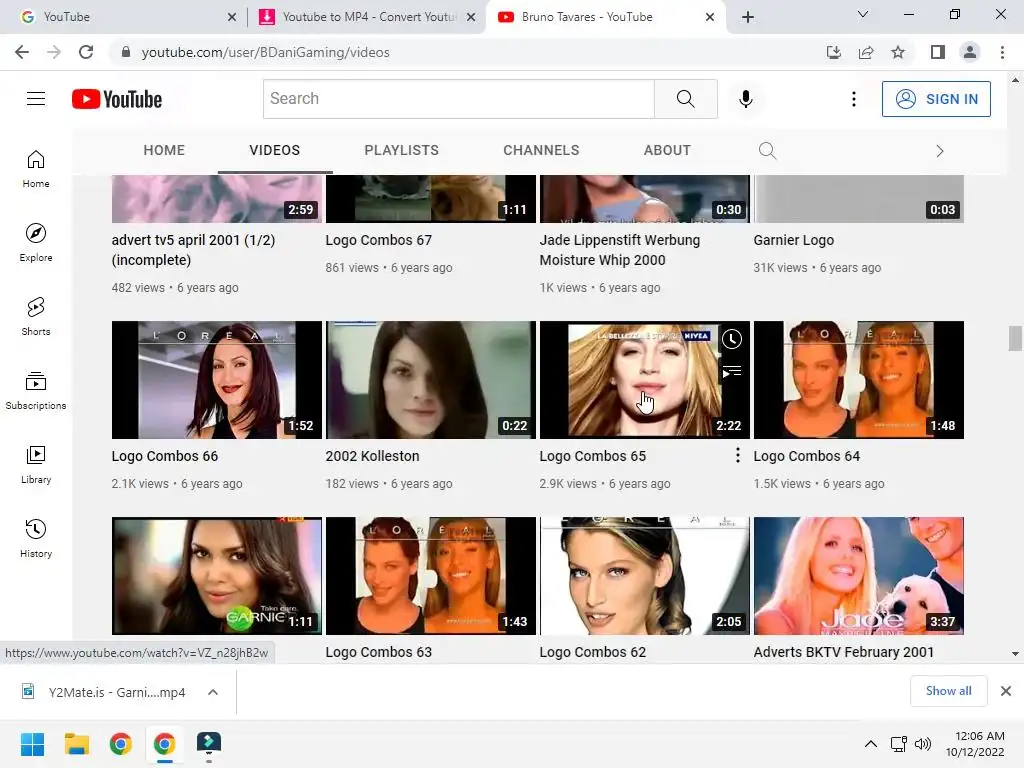This screenshot has height=768, width=1024.
Task: Click Show all downloads
Action: pos(948,691)
